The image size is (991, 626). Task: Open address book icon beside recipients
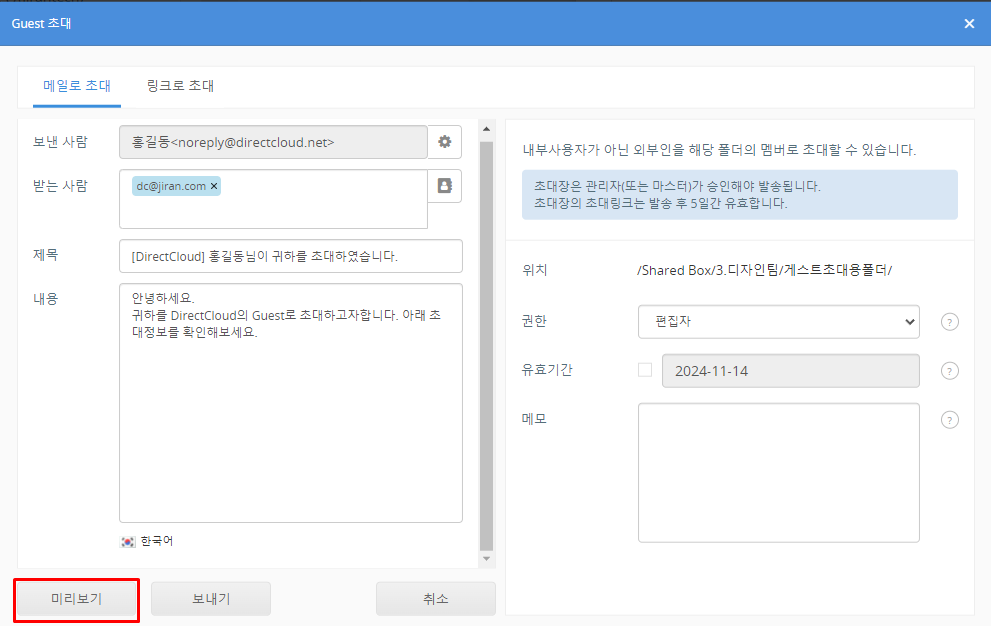pyautogui.click(x=444, y=186)
